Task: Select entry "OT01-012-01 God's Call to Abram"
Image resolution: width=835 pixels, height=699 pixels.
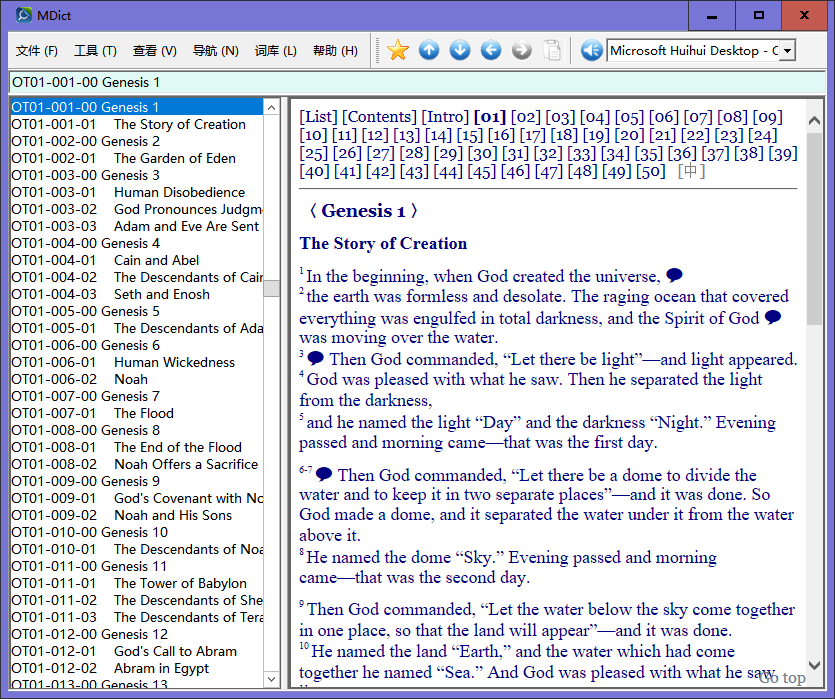Action: [137, 652]
